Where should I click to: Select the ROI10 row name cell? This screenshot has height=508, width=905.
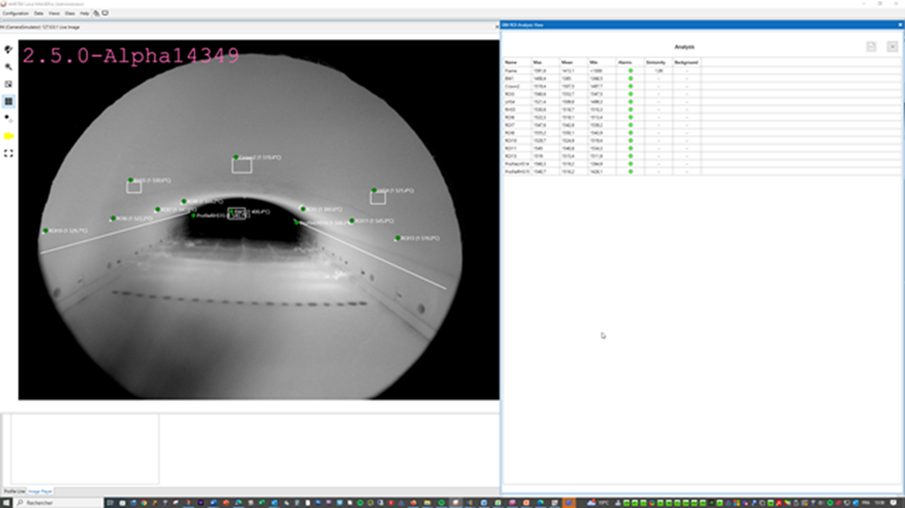pyautogui.click(x=517, y=140)
